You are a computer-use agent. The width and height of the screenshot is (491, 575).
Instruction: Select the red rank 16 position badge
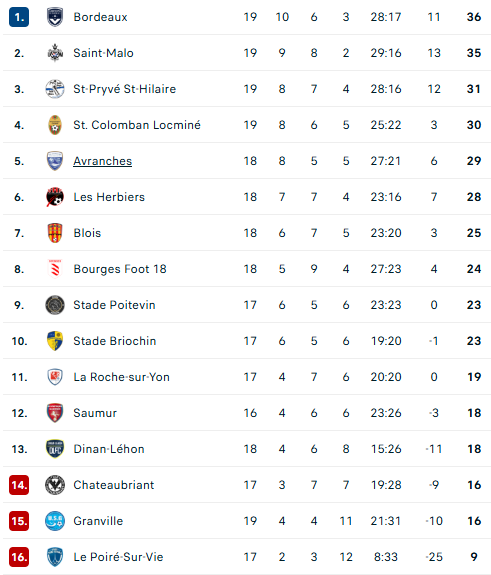19,557
